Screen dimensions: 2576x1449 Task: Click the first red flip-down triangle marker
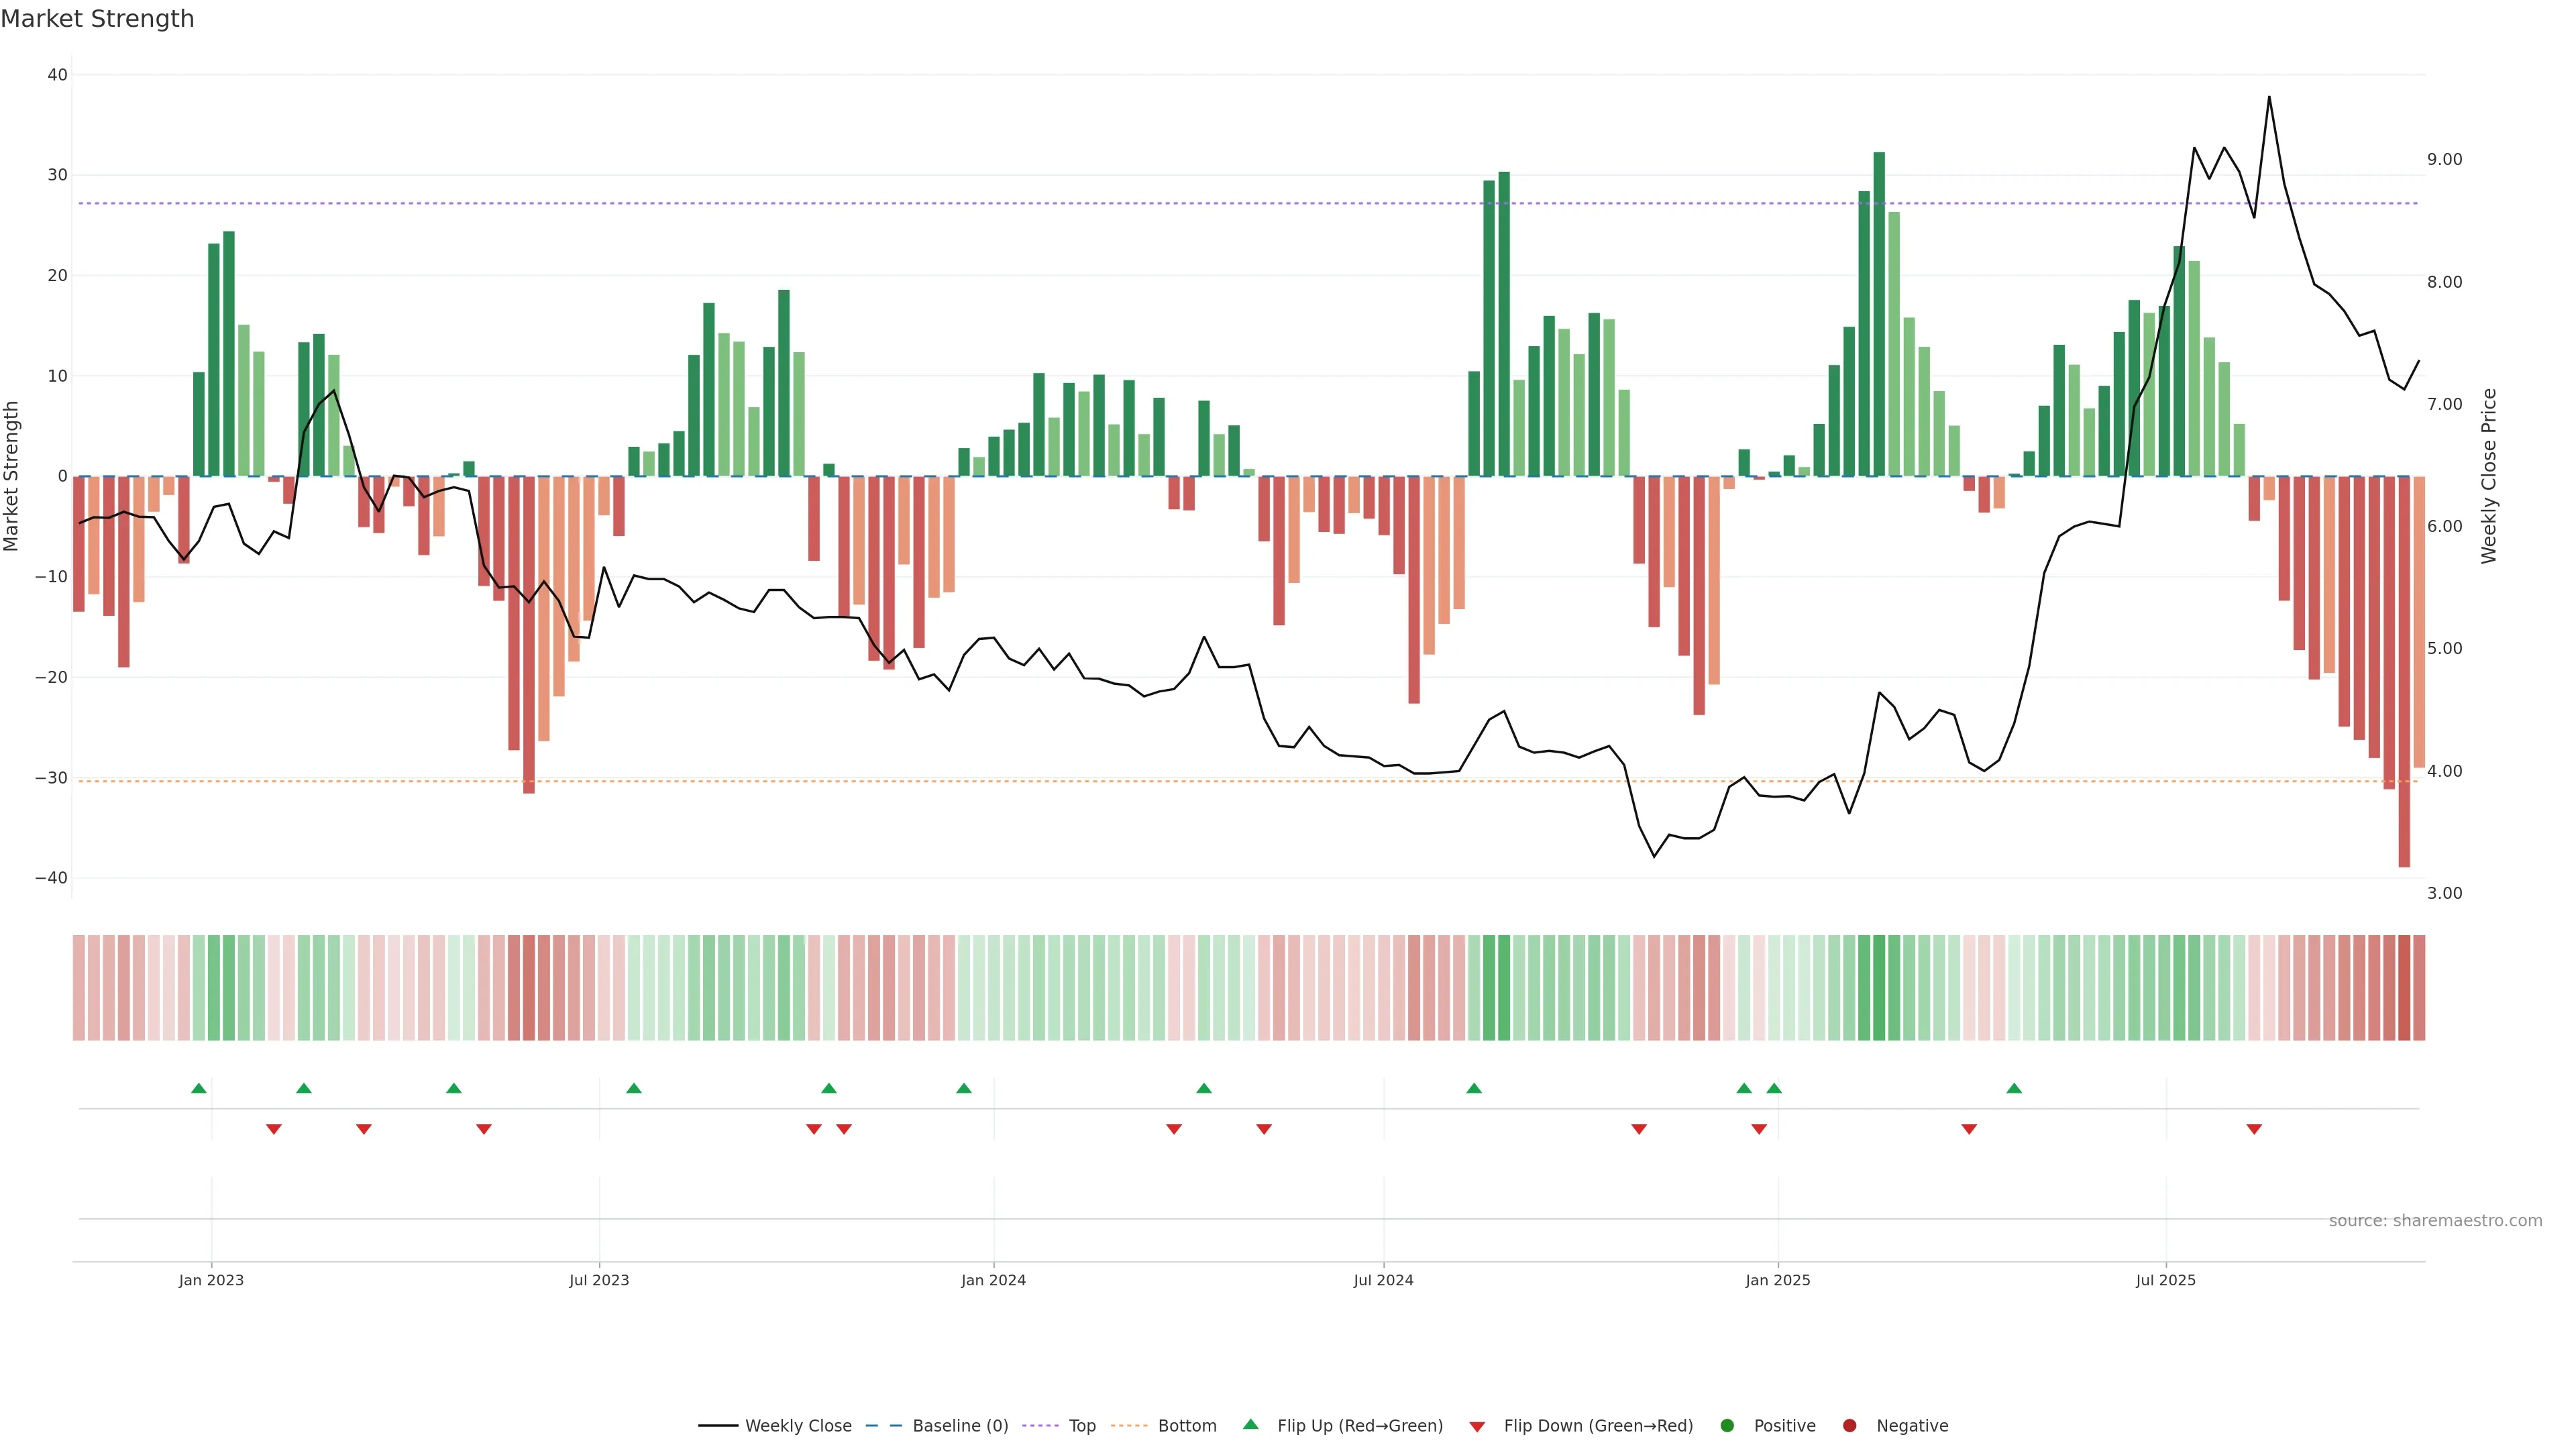[274, 1129]
